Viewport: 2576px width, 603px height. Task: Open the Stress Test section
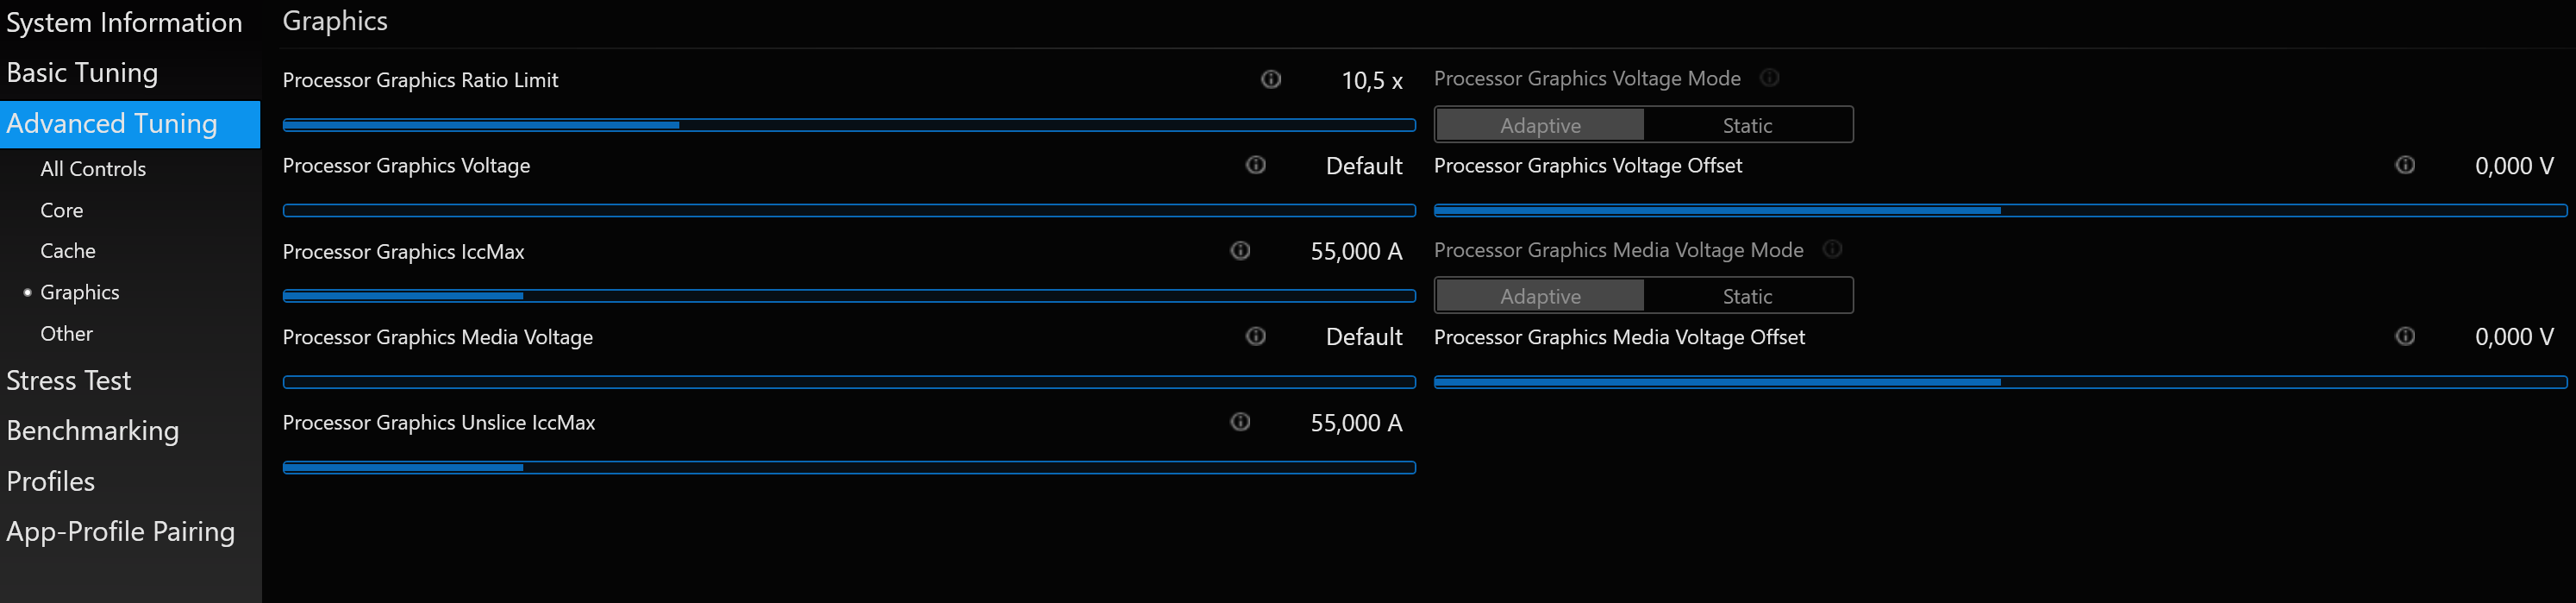pos(69,381)
